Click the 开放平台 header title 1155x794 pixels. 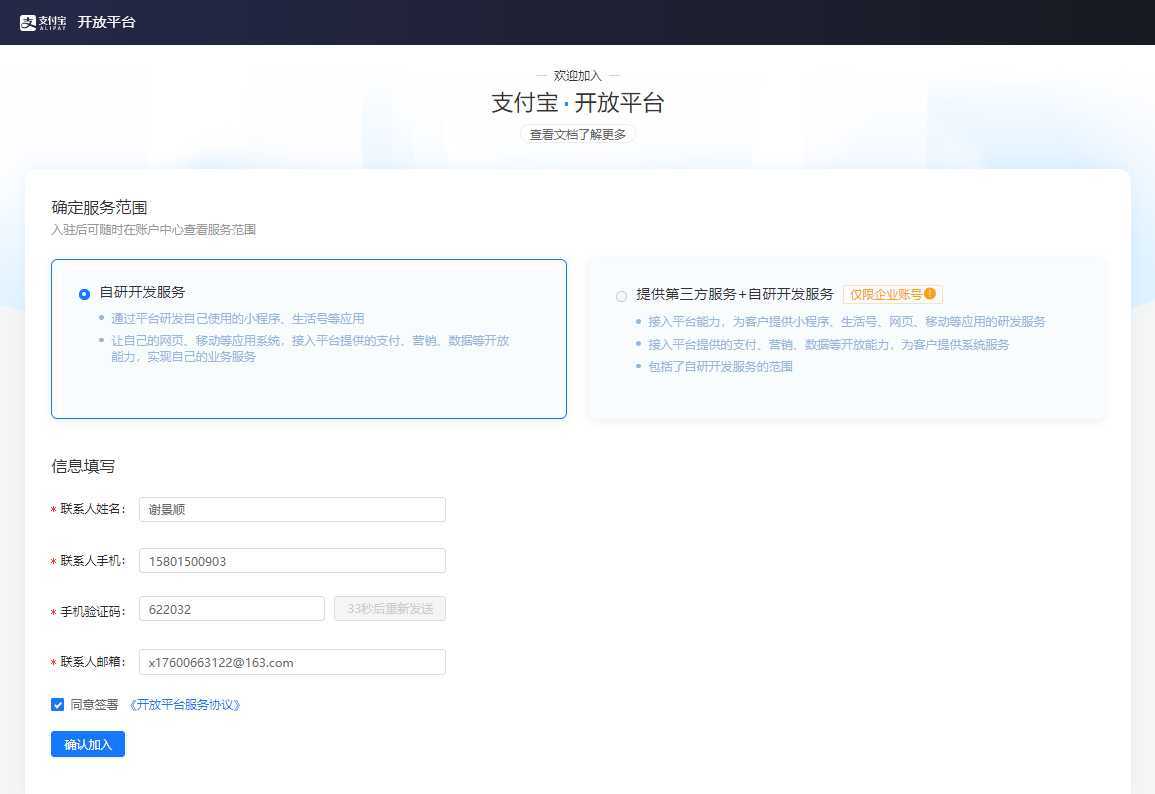[x=106, y=22]
